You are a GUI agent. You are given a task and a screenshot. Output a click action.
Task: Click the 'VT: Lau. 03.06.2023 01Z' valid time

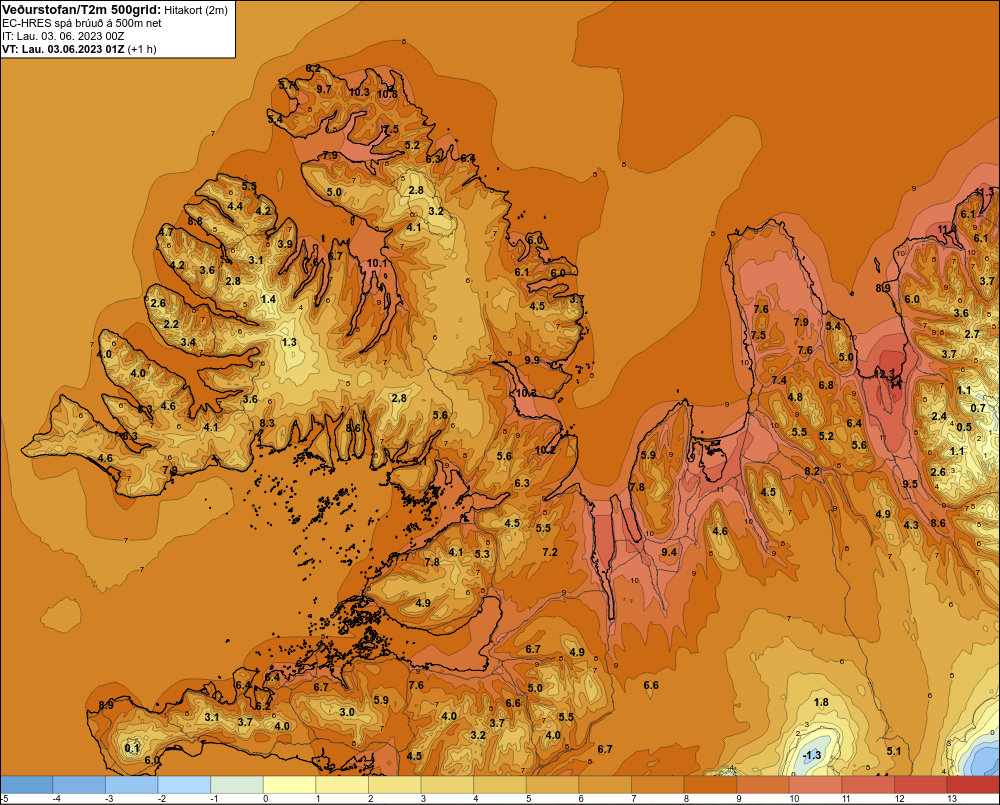(x=63, y=48)
